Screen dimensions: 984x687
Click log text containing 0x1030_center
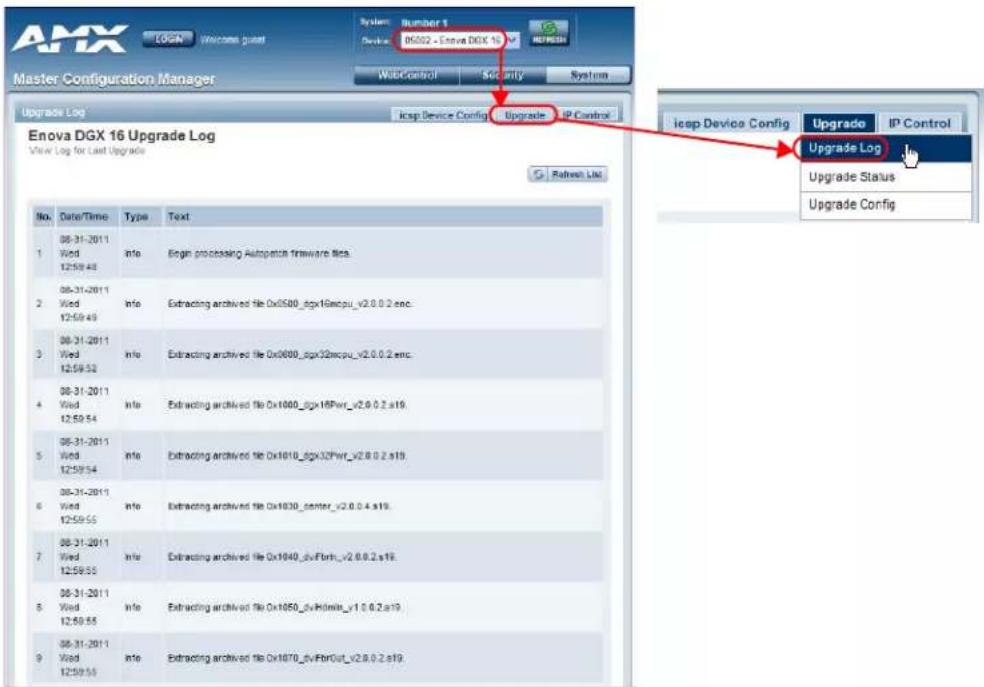[279, 506]
